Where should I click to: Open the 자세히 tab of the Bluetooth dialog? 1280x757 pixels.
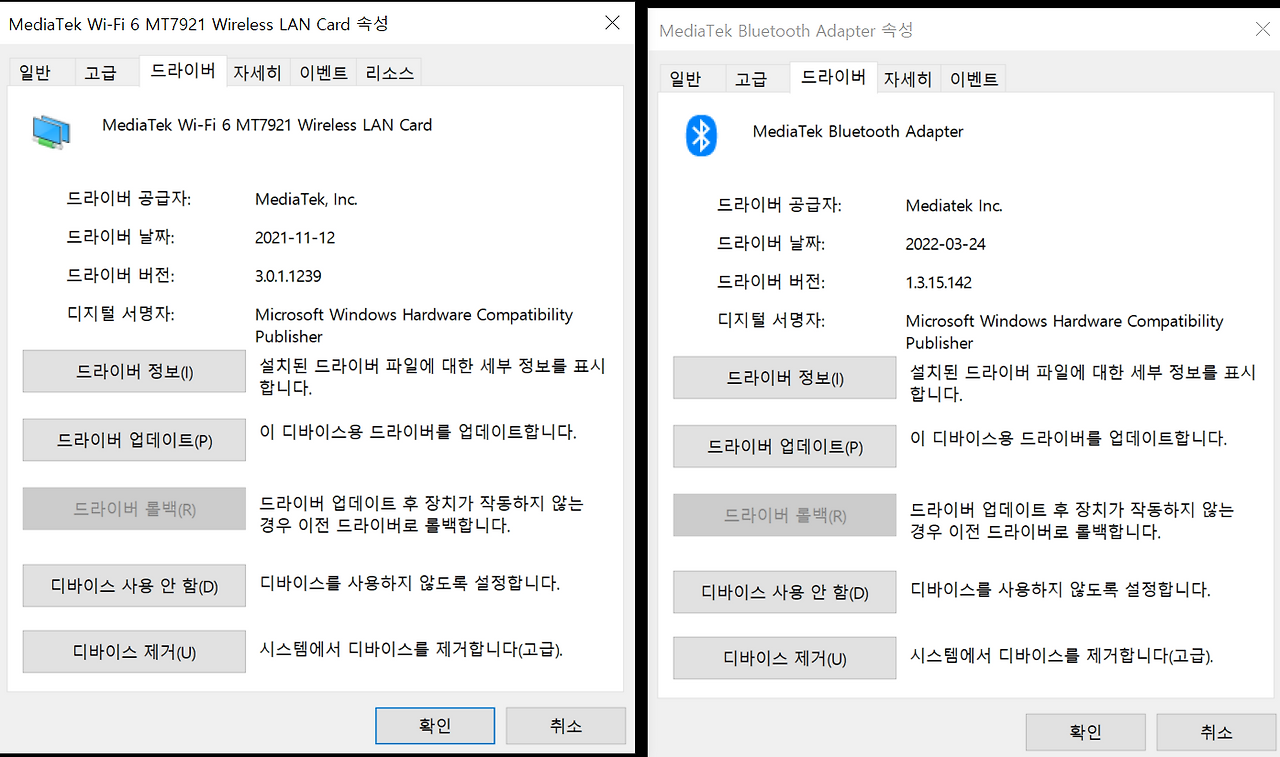pyautogui.click(x=908, y=77)
